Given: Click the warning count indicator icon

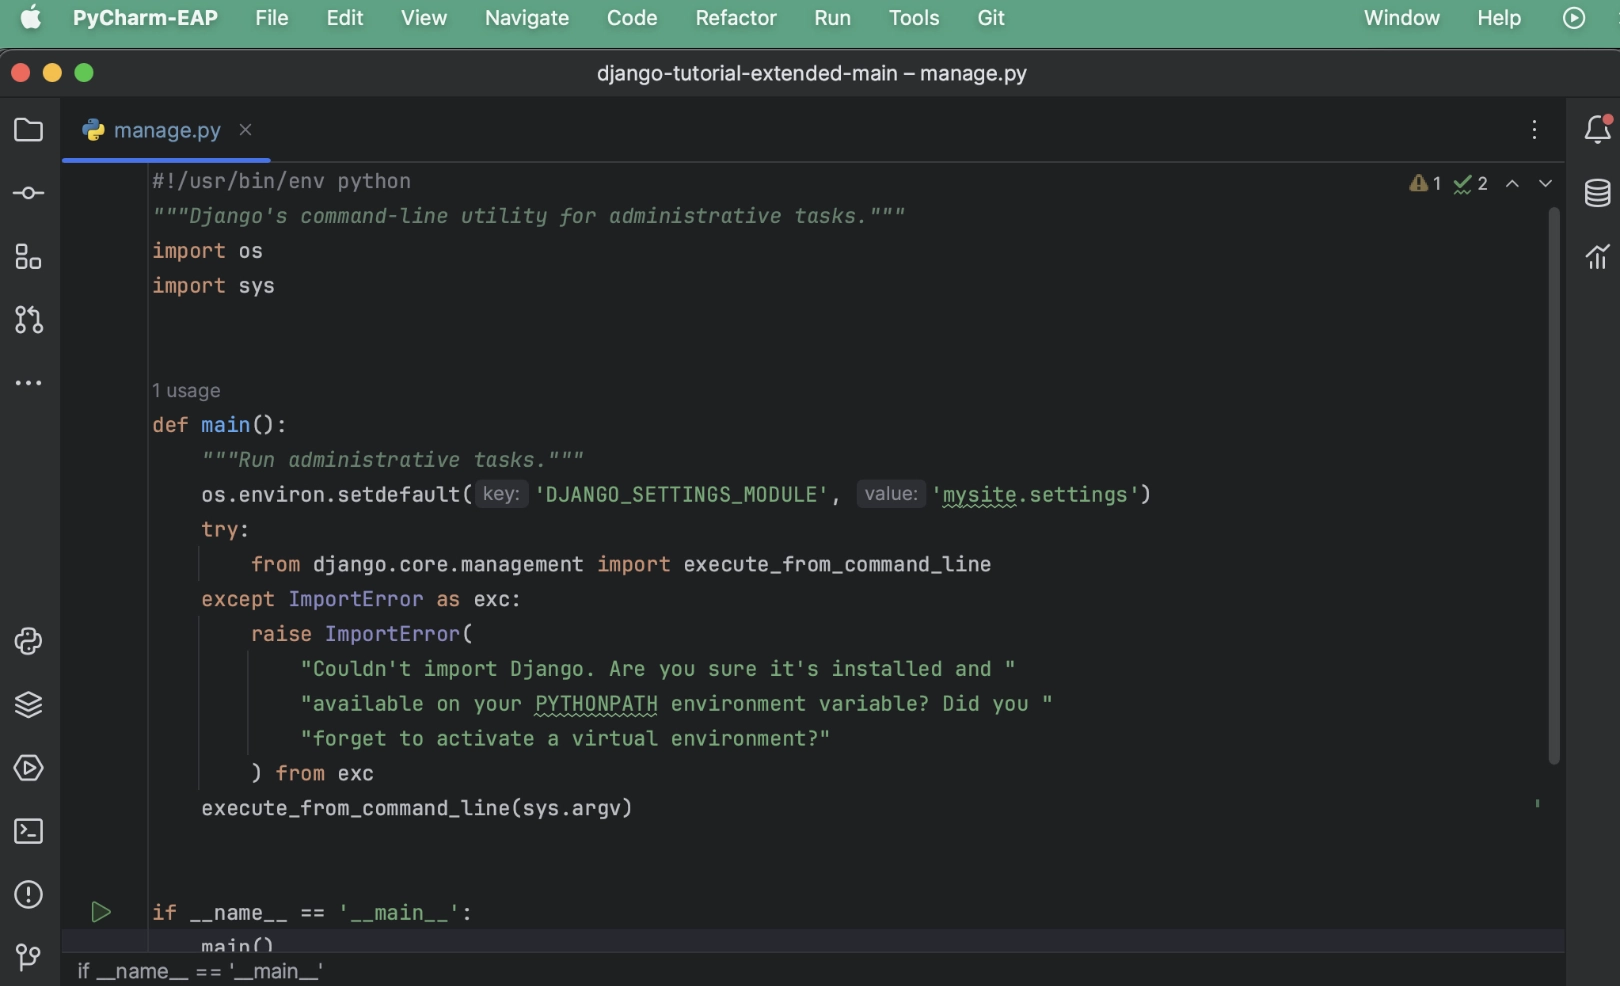Looking at the screenshot, I should click(x=1425, y=183).
